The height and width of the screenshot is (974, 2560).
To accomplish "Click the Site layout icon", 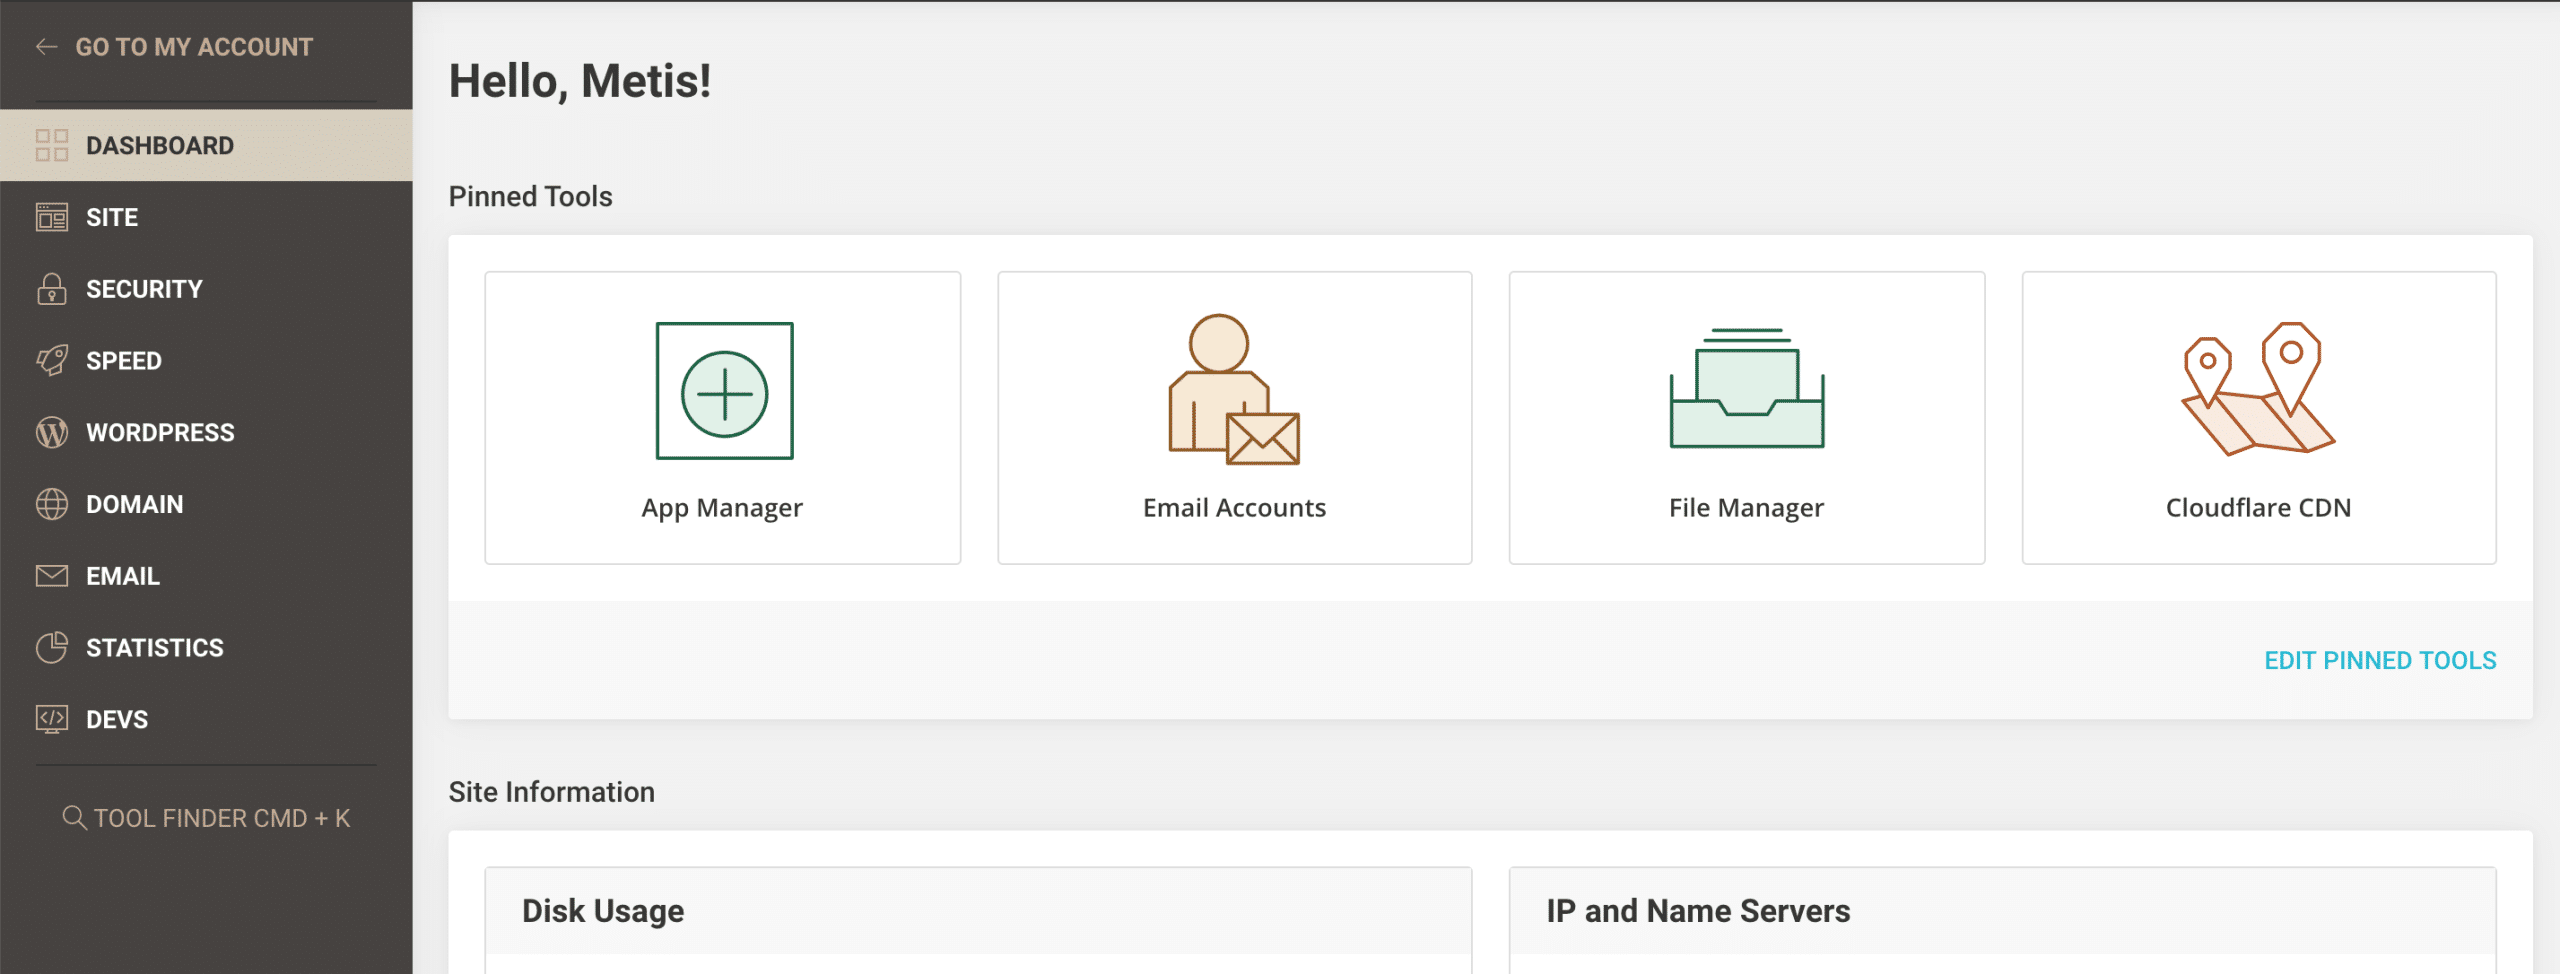I will point(52,217).
